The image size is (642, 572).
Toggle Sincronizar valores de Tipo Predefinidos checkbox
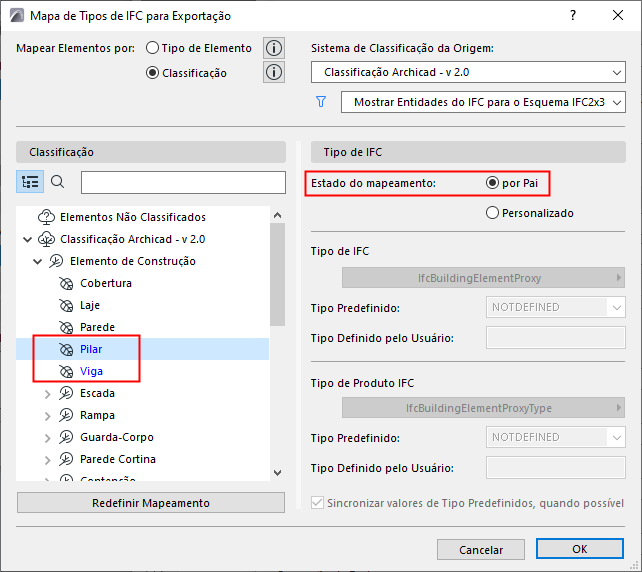[x=317, y=503]
